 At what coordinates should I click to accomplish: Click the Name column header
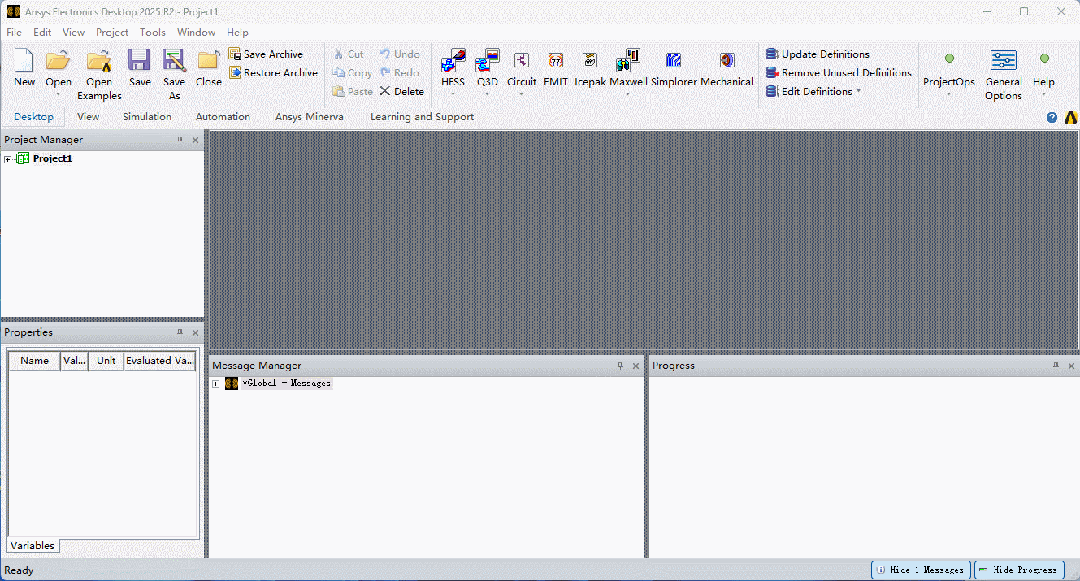34,361
